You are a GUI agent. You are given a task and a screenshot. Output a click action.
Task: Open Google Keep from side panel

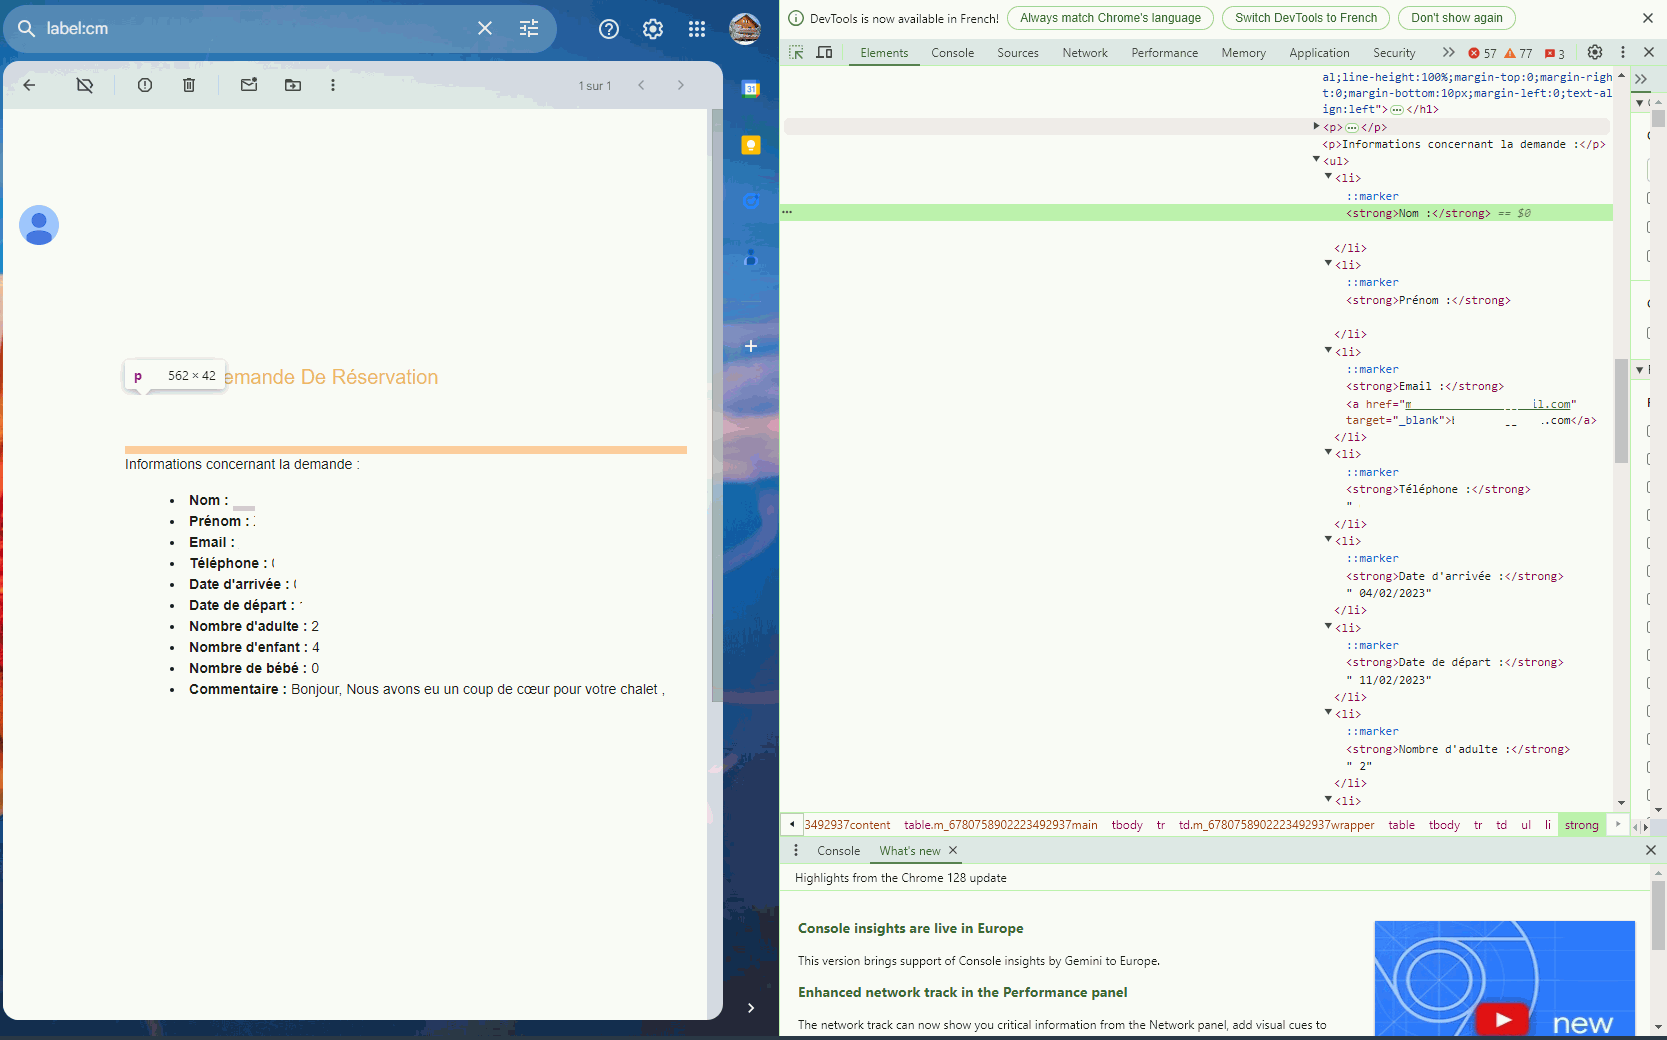[x=751, y=146]
